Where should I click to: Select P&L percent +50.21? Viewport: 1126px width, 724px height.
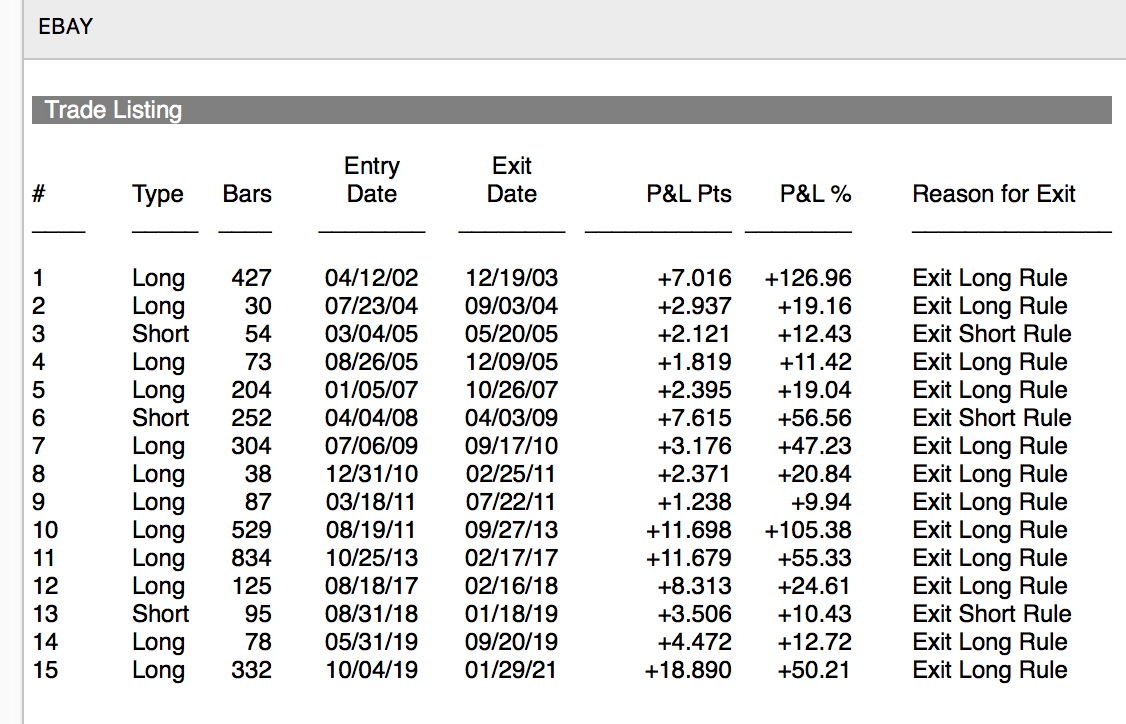(814, 670)
